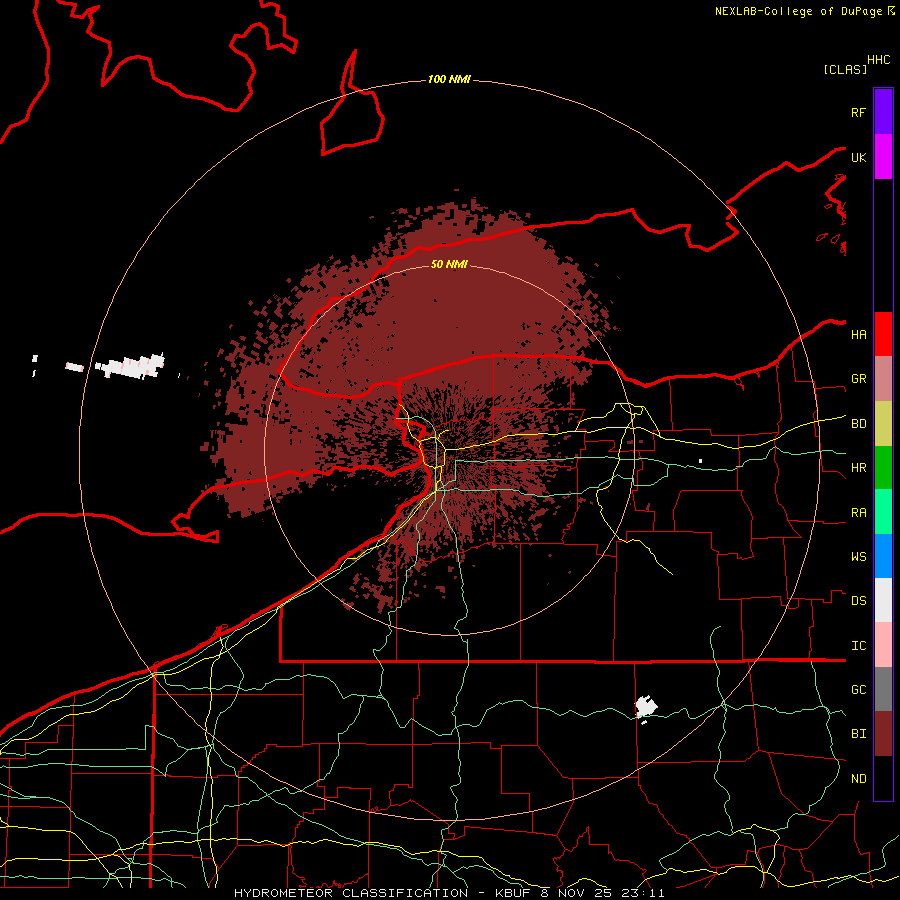Click the BD yellow legend swatch

point(883,424)
